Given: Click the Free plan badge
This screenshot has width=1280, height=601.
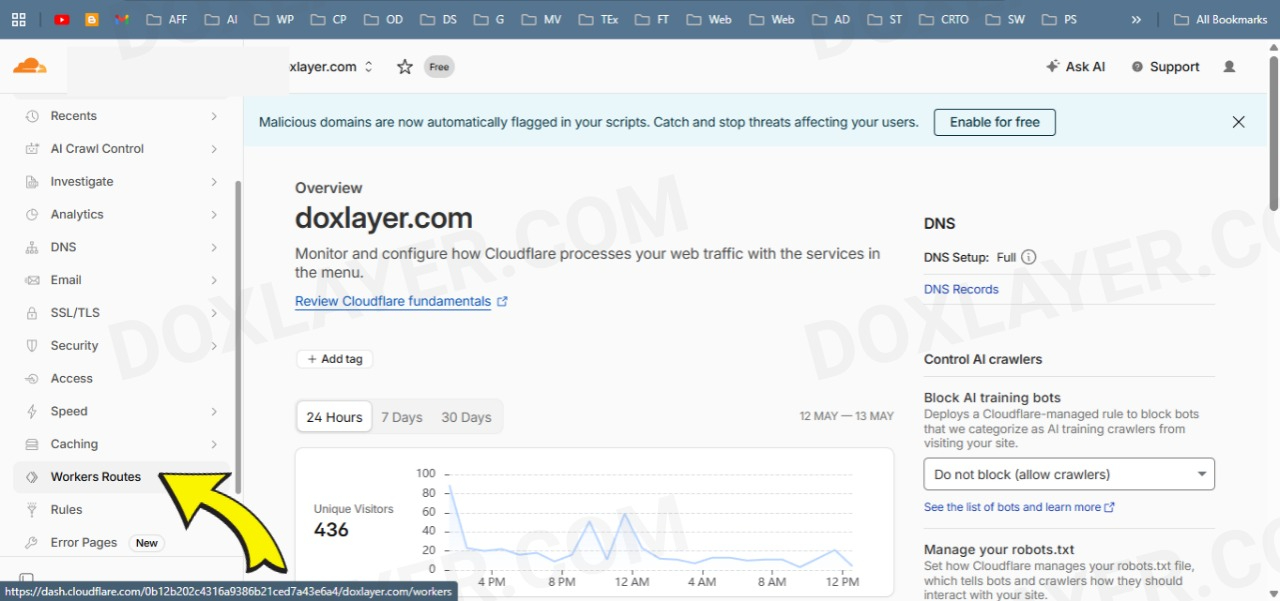Looking at the screenshot, I should coord(439,67).
